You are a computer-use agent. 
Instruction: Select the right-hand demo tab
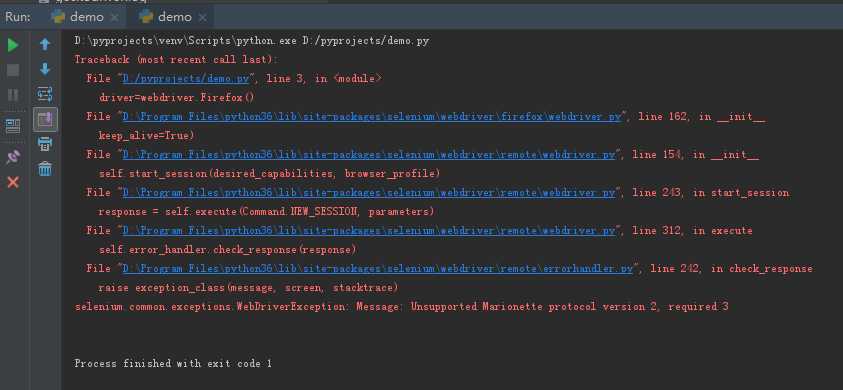point(175,17)
